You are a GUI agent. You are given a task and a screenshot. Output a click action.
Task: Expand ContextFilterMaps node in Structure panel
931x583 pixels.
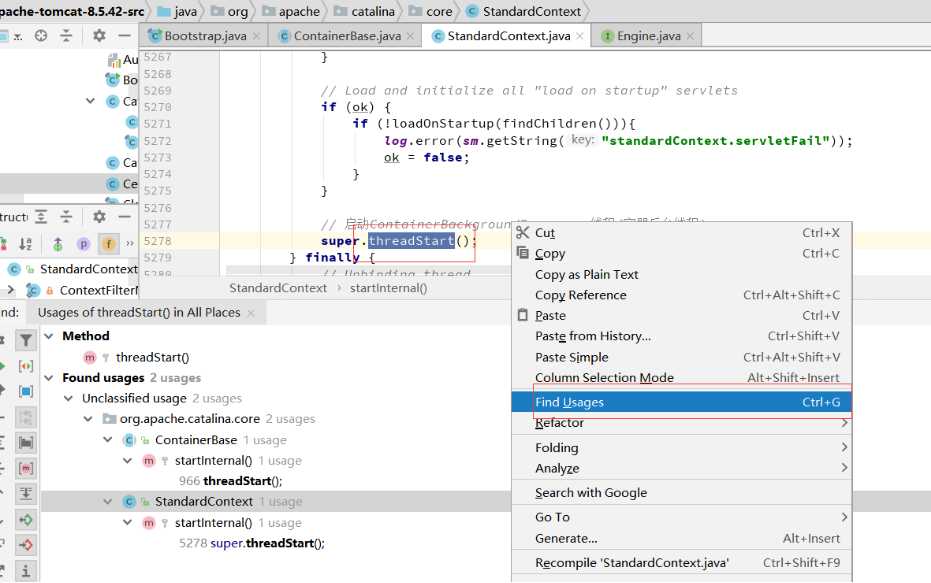click(x=10, y=290)
